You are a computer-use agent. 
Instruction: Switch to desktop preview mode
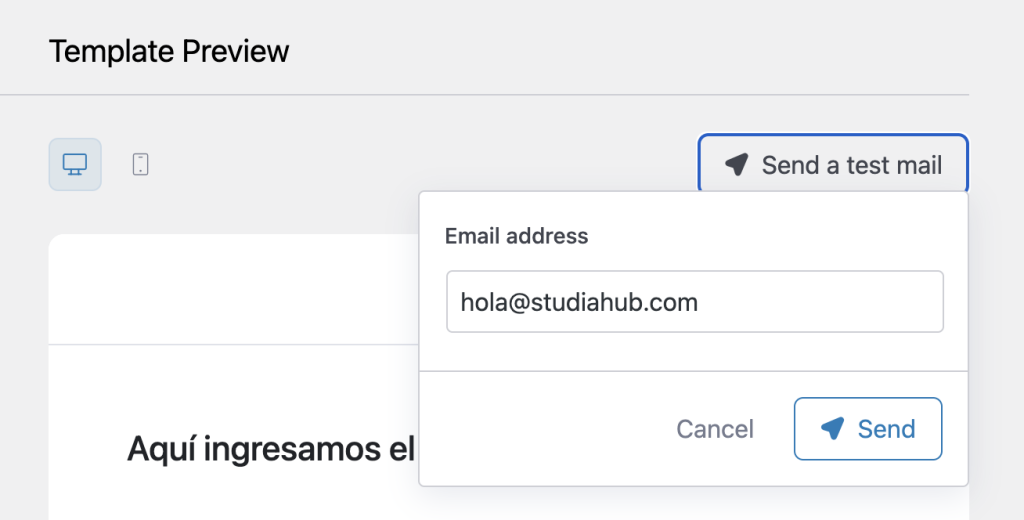click(x=75, y=164)
